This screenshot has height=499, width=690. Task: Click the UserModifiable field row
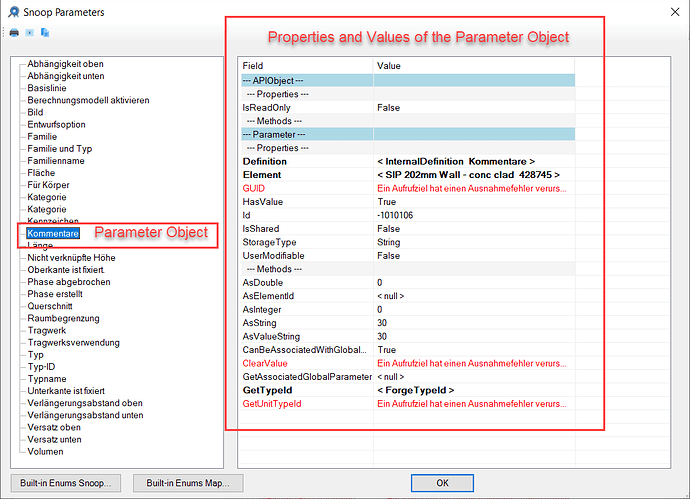click(x=408, y=256)
